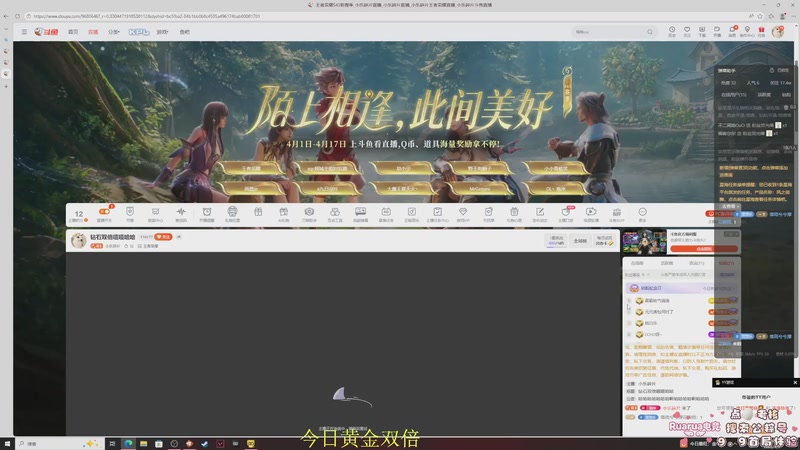Open the messages icon with red badge
This screenshot has height=450, width=800.
(x=732, y=31)
